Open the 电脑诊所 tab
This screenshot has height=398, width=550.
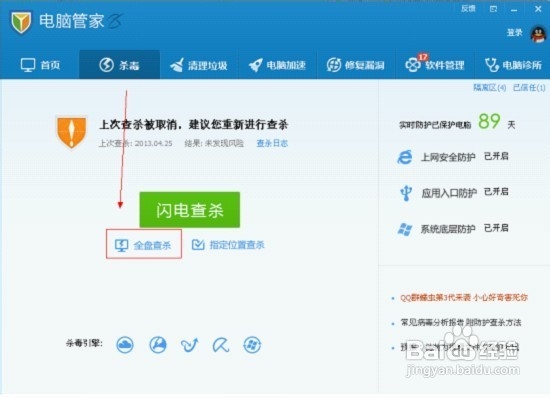click(x=513, y=65)
